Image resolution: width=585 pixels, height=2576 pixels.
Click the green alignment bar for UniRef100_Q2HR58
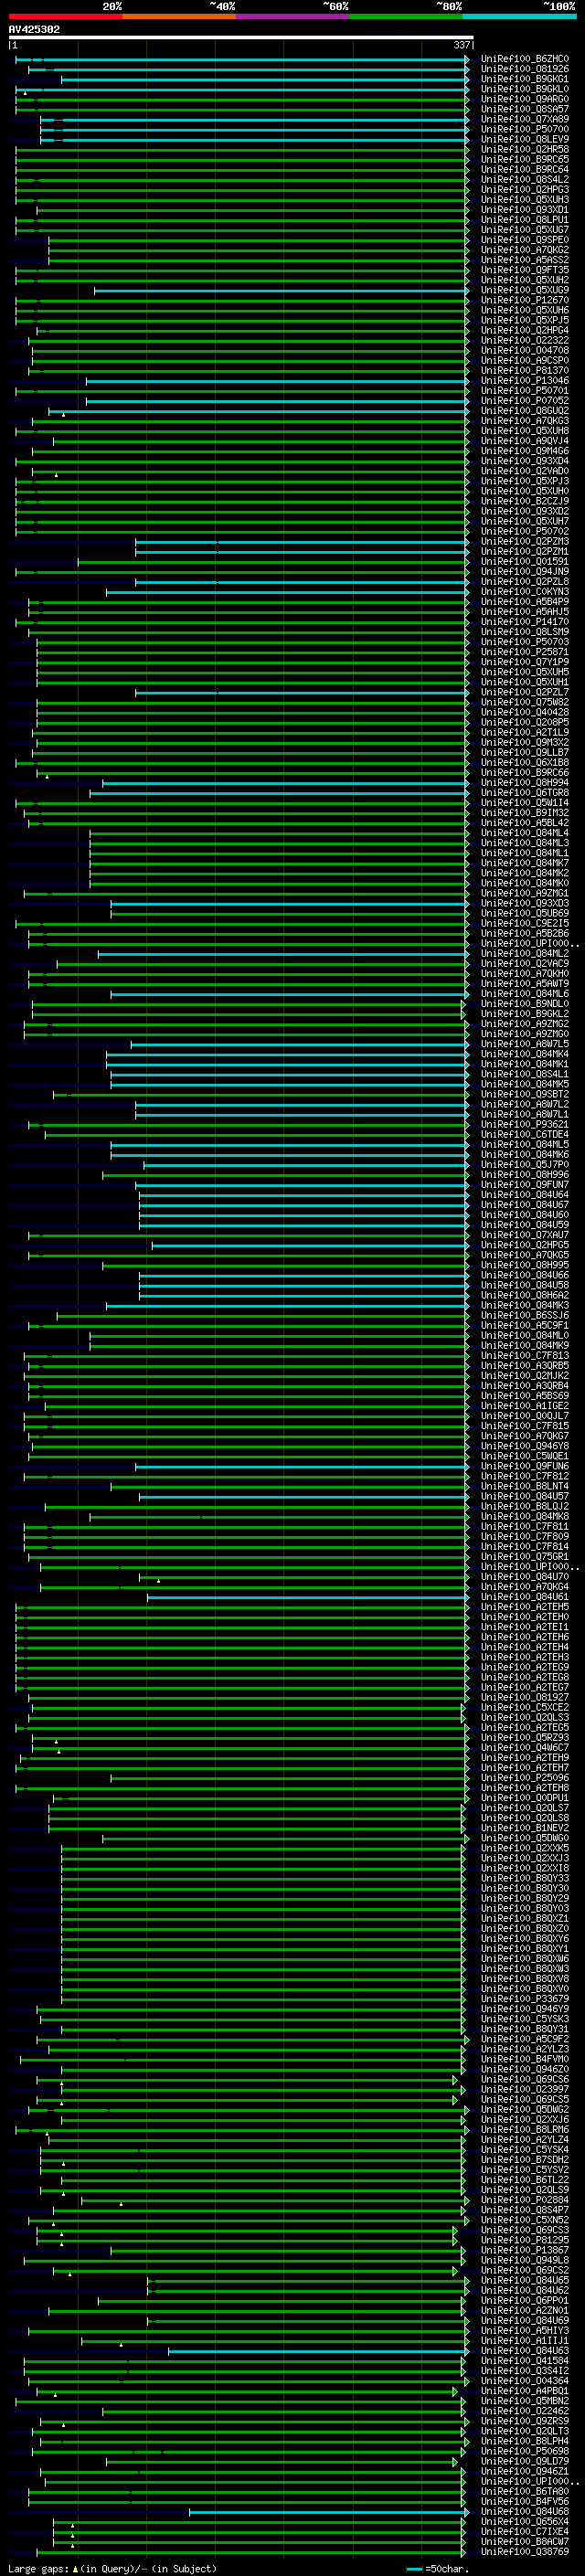coord(242,149)
